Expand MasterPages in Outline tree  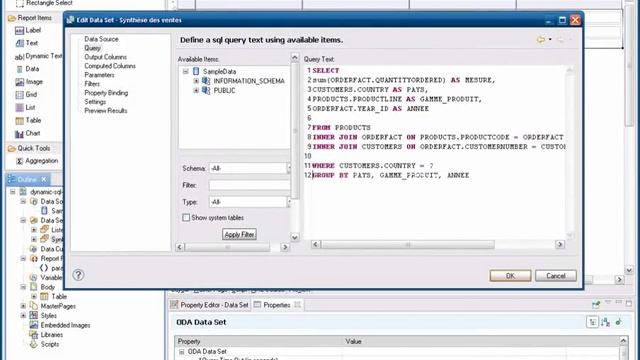pyautogui.click(x=23, y=306)
